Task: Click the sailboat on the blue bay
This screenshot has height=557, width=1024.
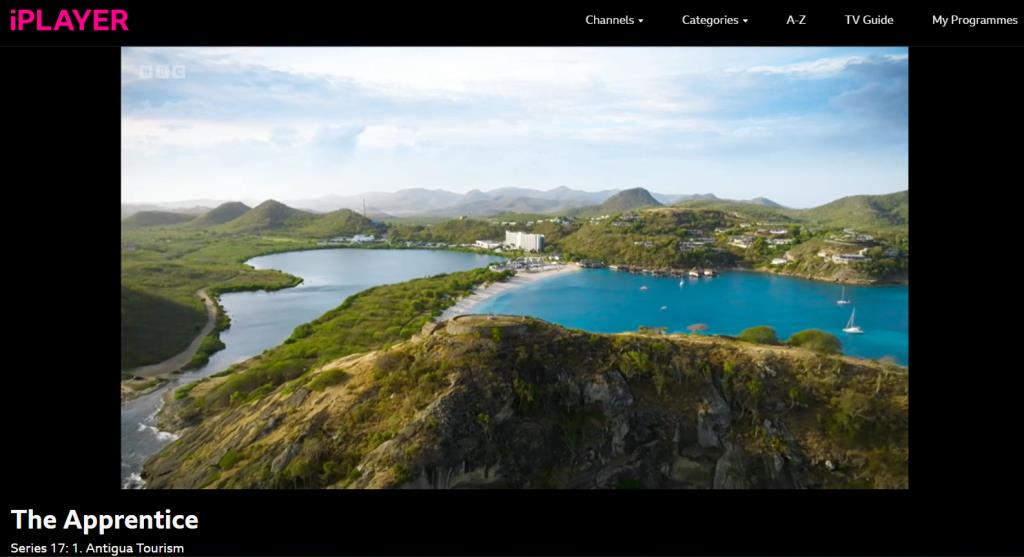Action: (x=852, y=321)
